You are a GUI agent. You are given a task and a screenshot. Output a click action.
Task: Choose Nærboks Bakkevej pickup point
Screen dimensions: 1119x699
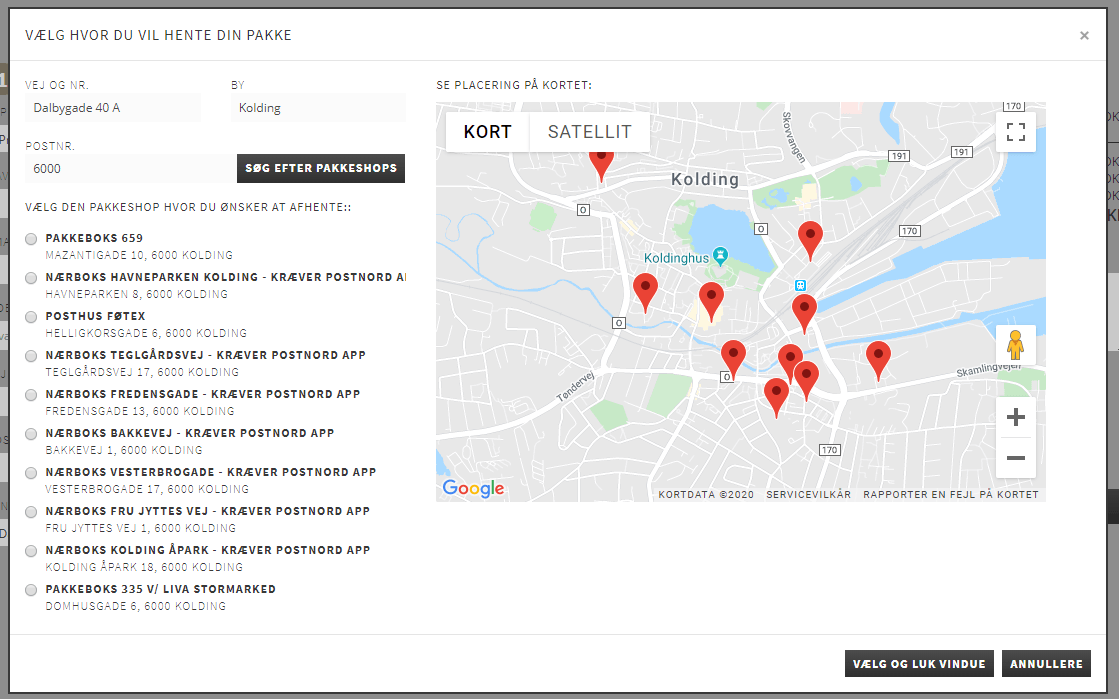31,434
